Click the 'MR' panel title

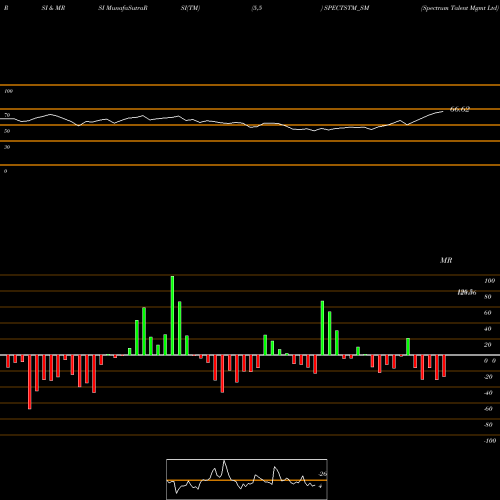pos(446,261)
